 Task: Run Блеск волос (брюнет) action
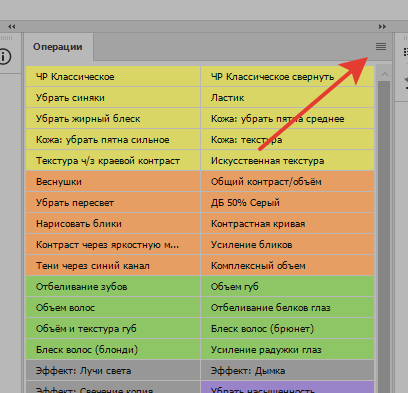(287, 328)
